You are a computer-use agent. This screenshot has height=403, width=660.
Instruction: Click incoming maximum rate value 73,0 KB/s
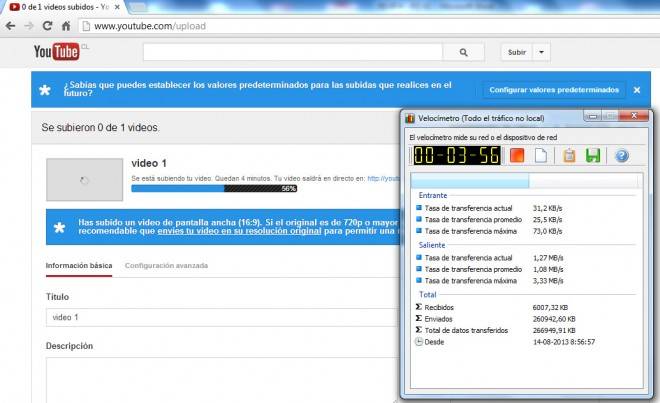[547, 231]
